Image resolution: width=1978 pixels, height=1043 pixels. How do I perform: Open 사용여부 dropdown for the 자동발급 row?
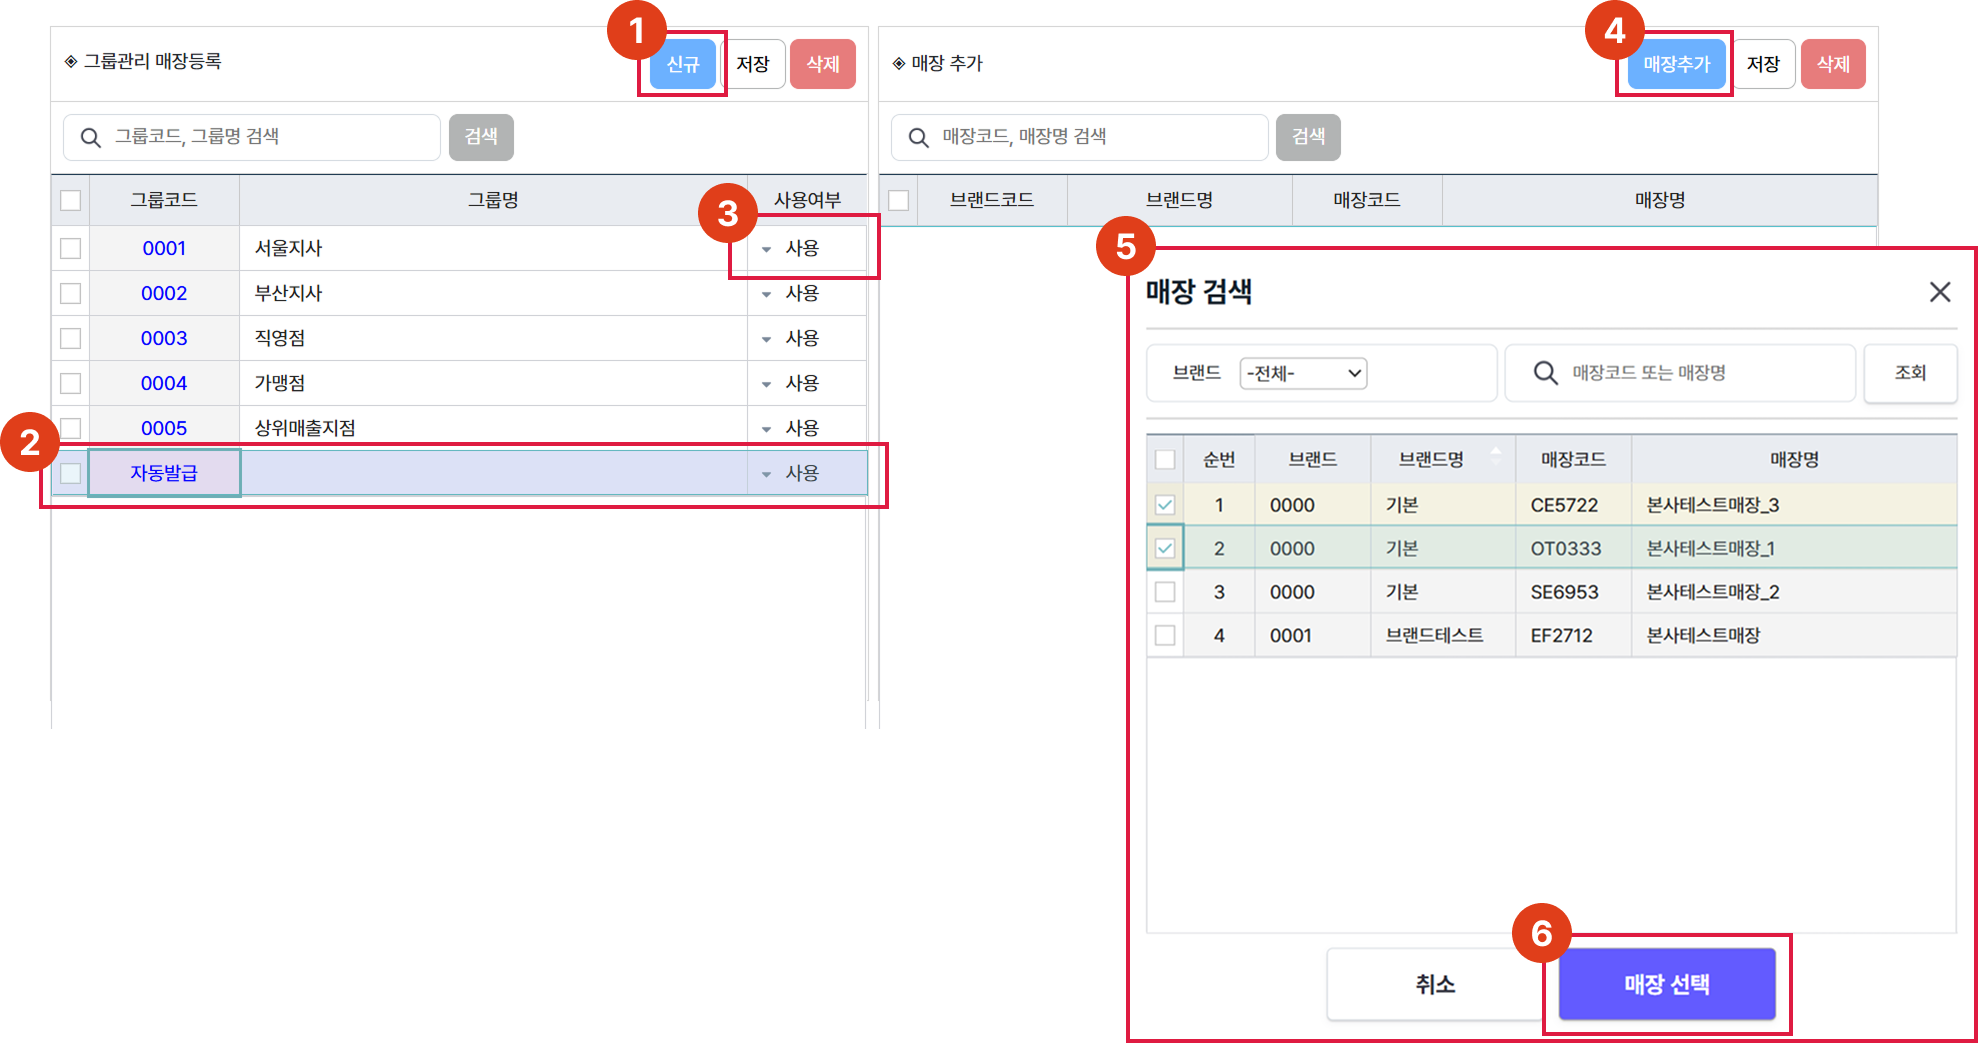click(767, 474)
